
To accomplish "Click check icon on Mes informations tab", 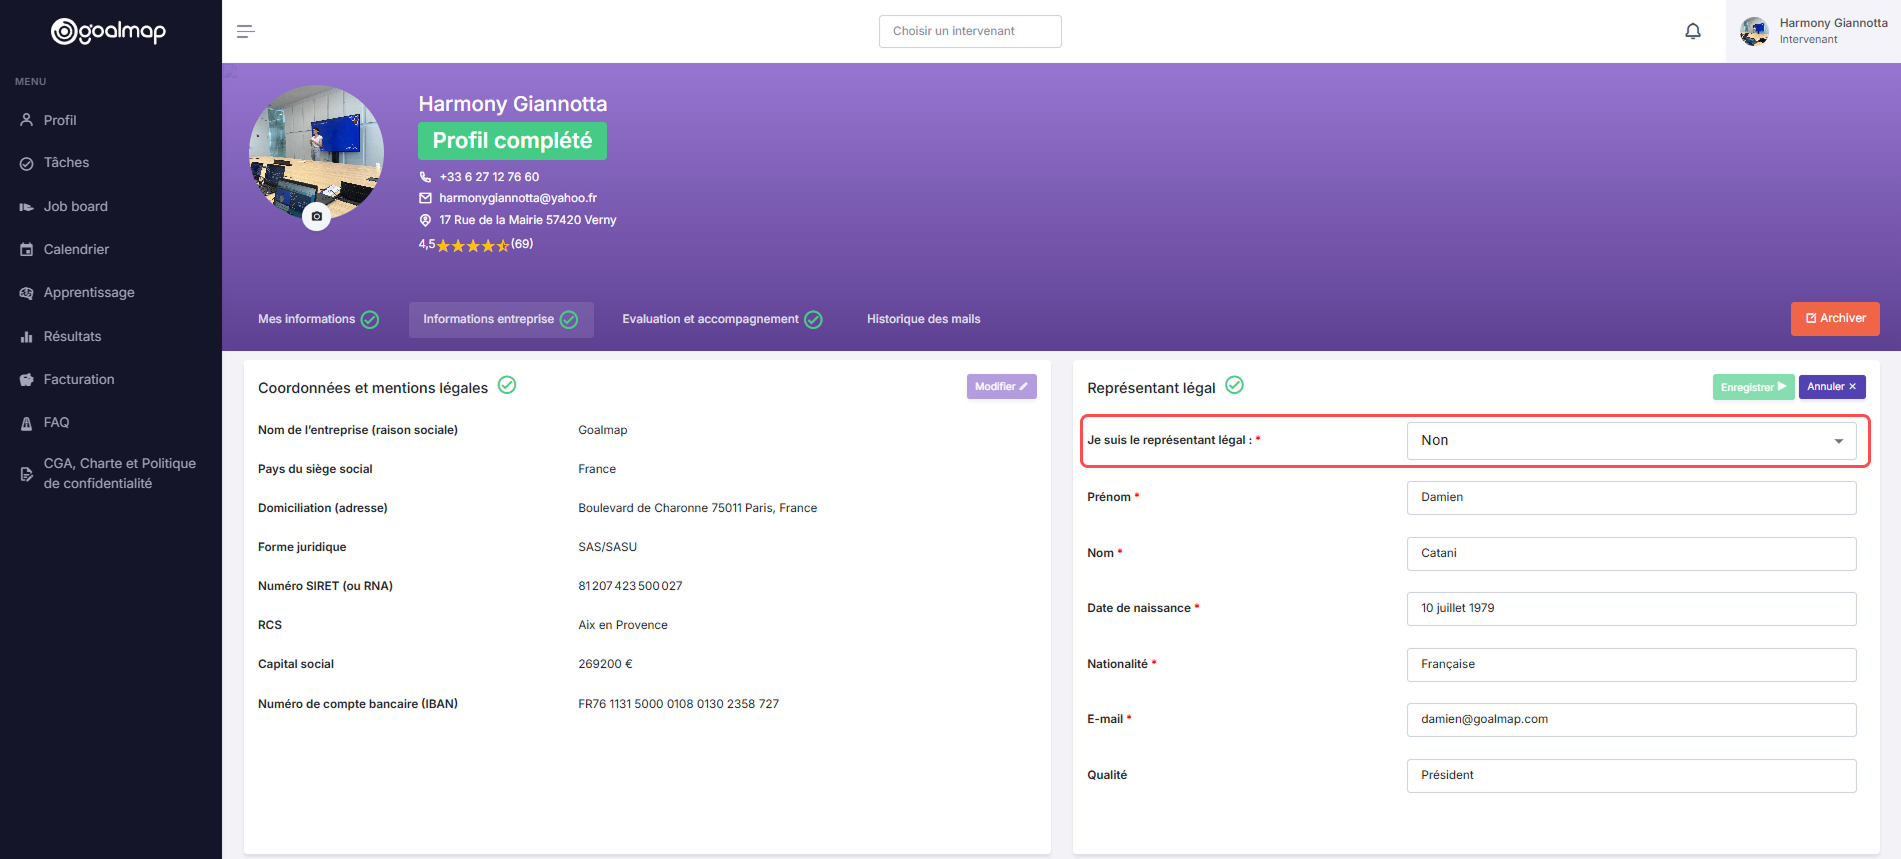I will point(370,320).
